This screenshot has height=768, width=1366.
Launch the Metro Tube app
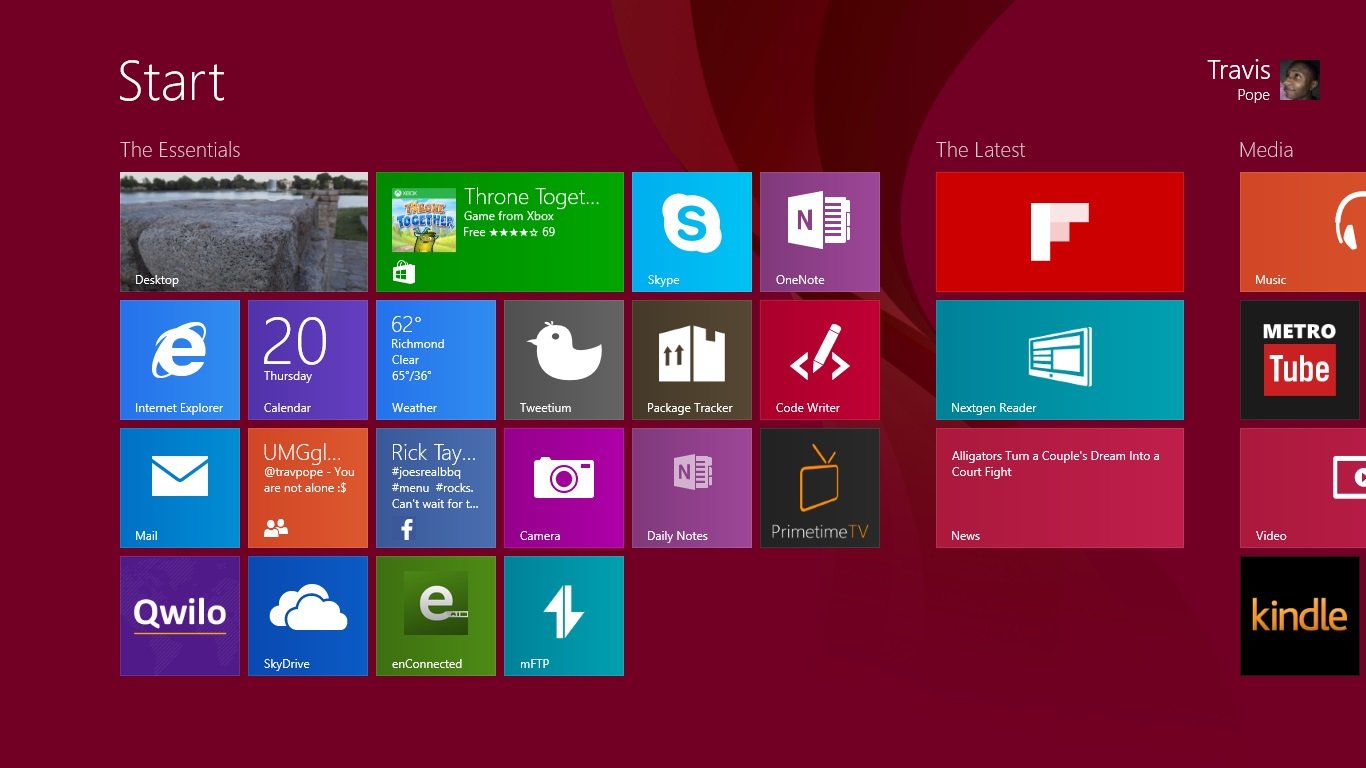tap(1300, 360)
